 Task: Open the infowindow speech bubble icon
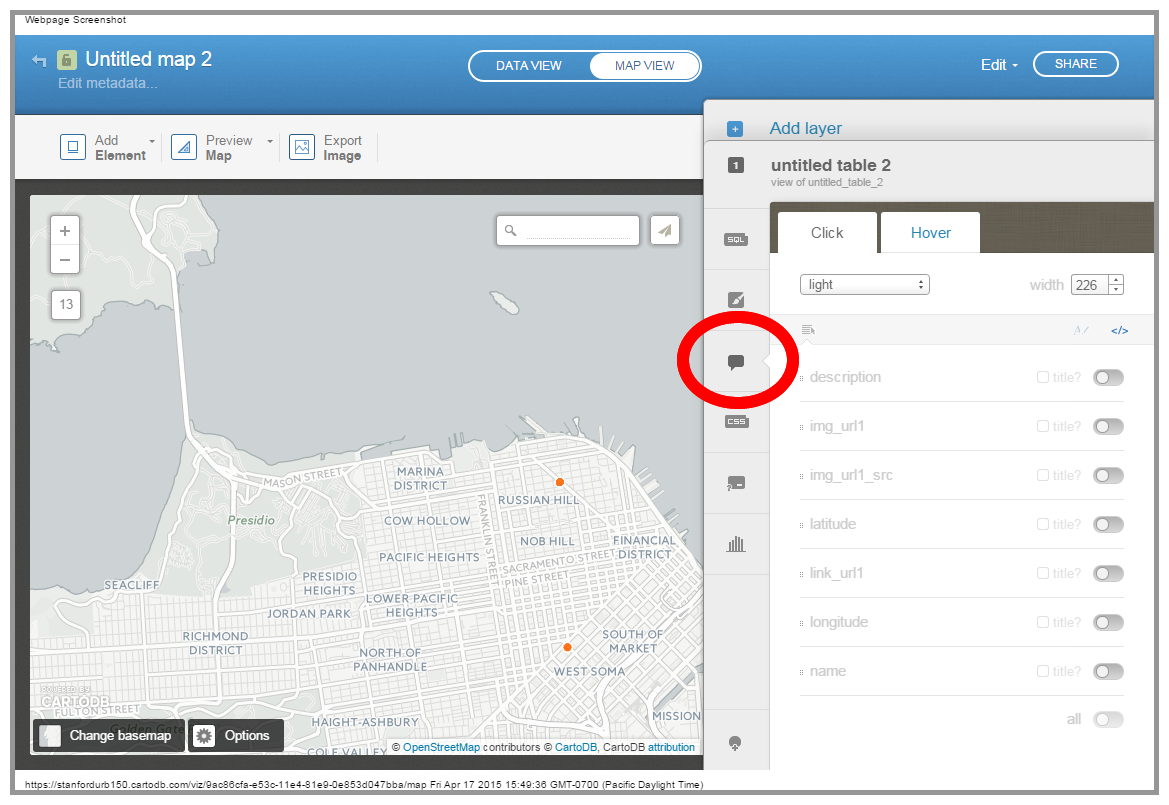tap(736, 362)
